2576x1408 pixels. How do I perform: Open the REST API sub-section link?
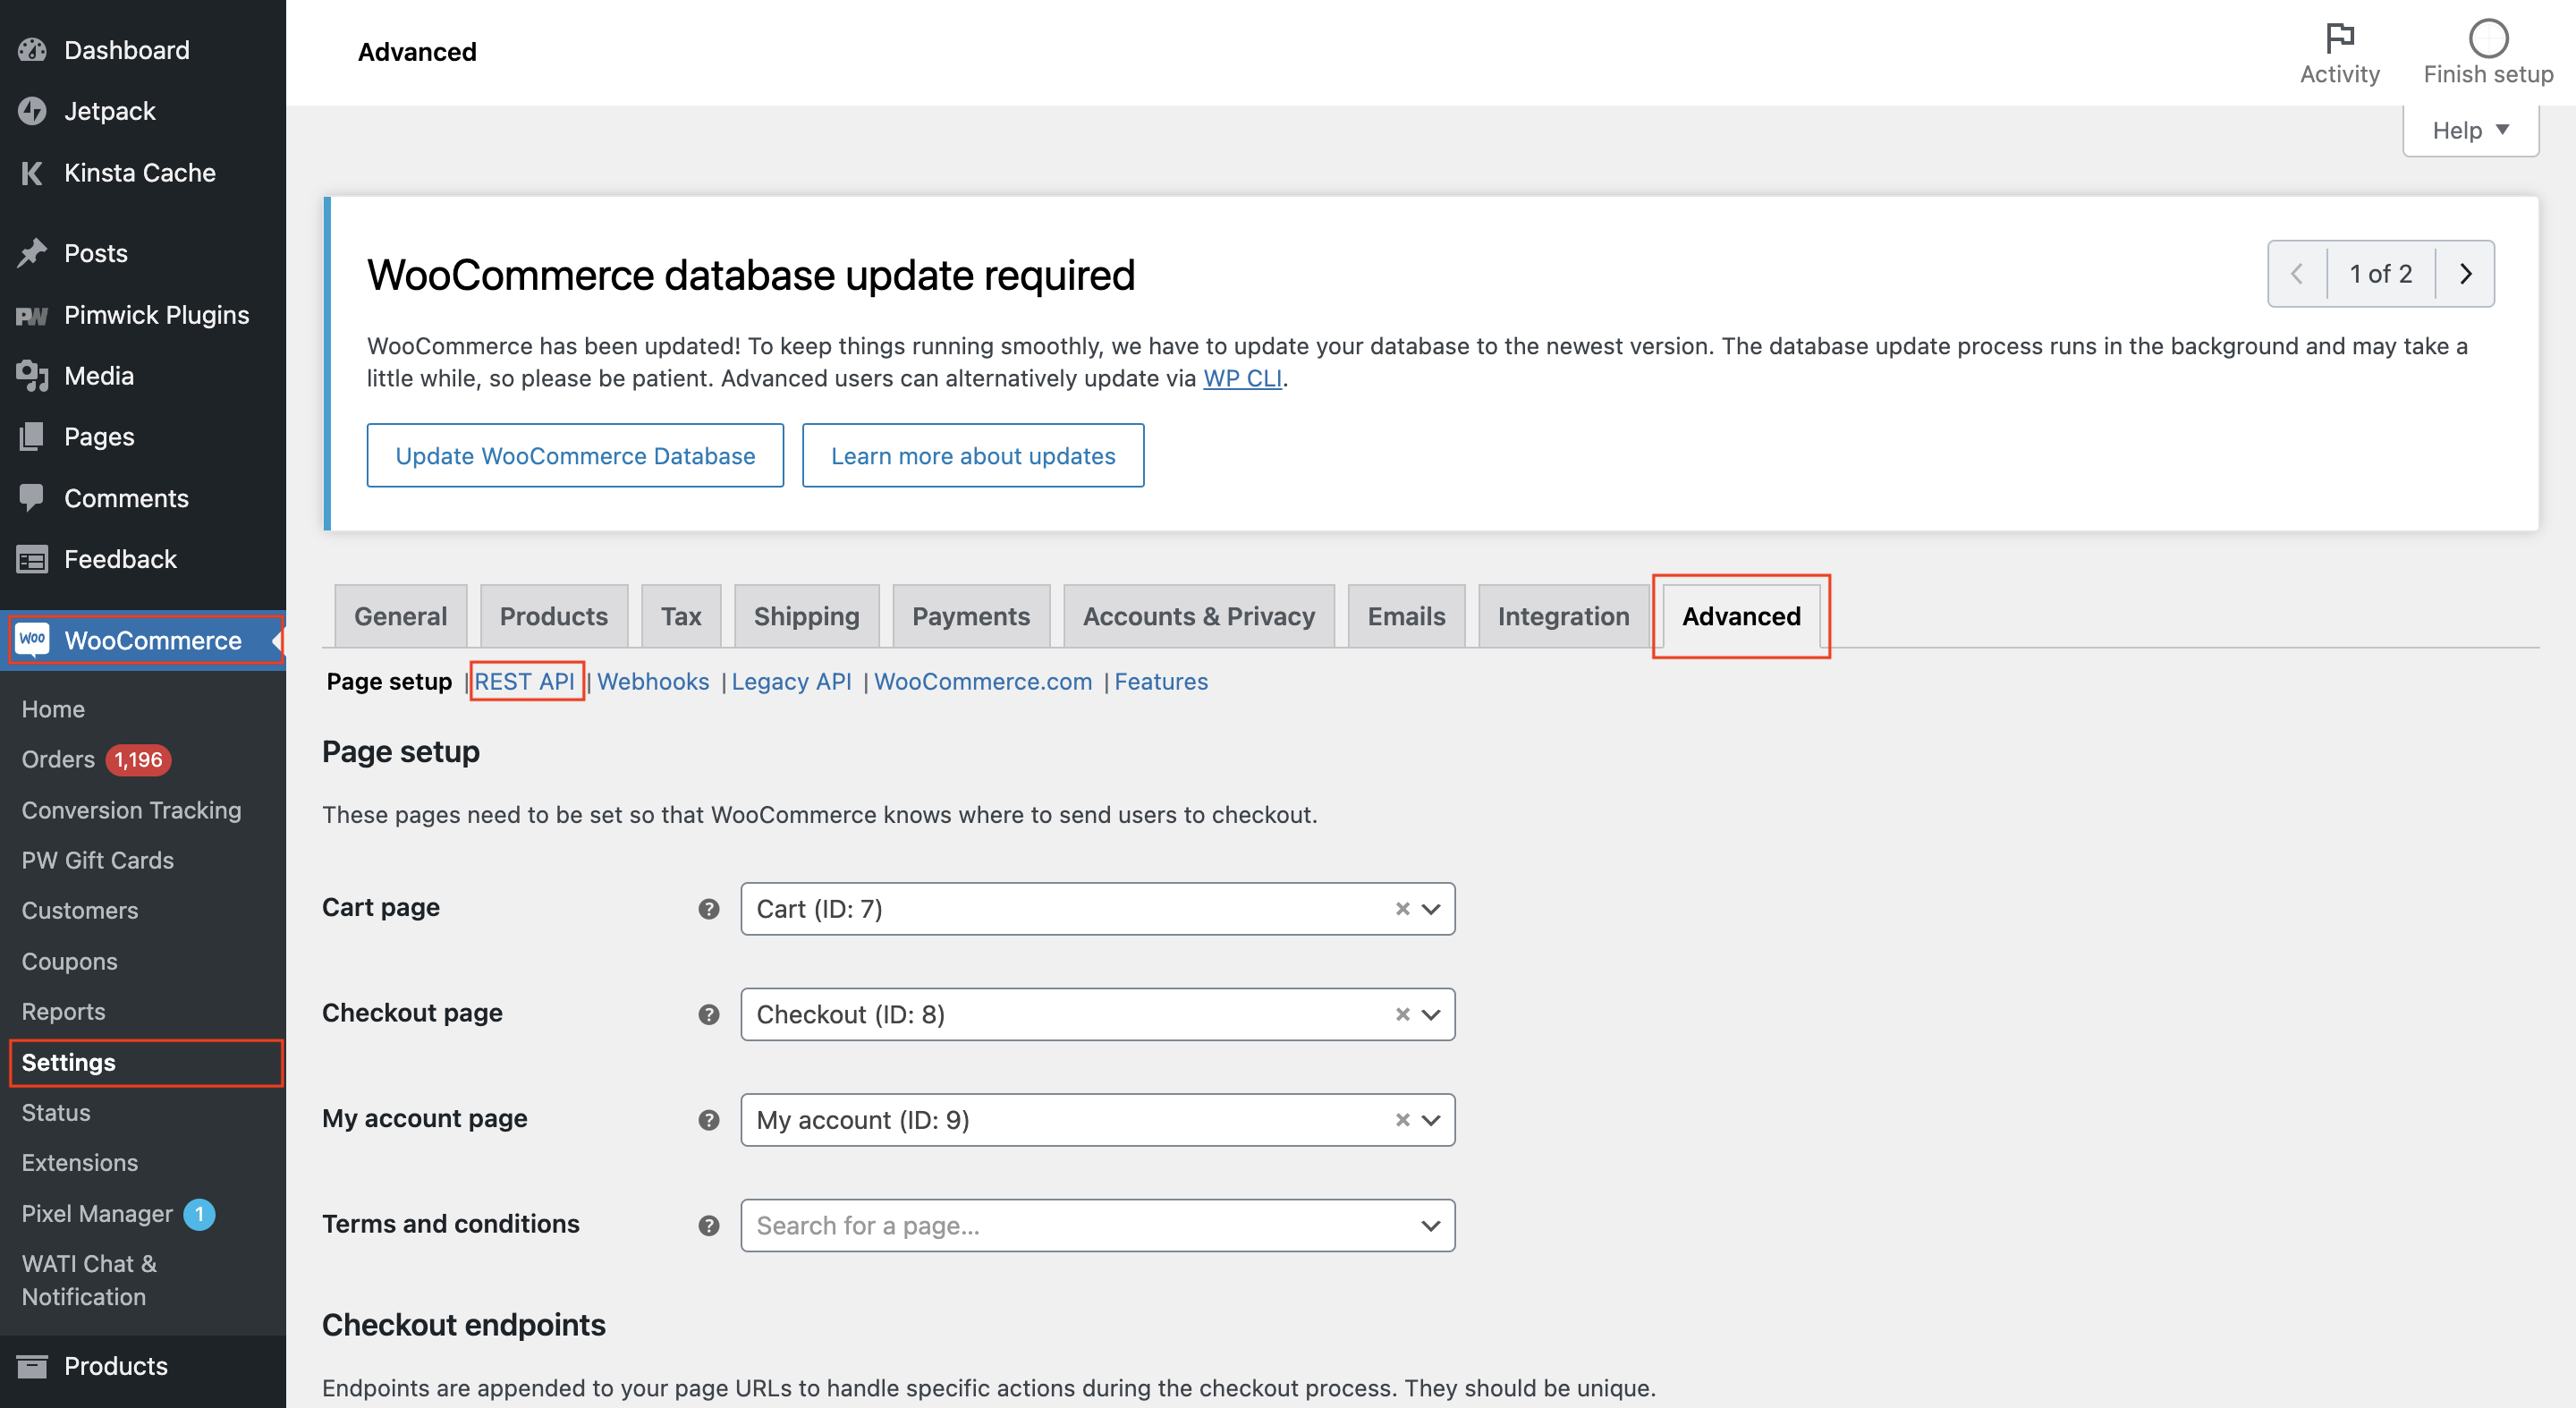tap(524, 682)
